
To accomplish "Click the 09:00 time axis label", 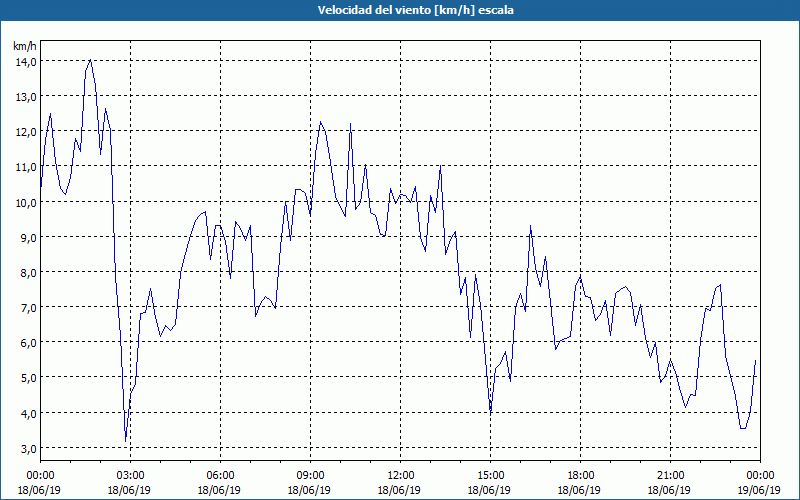I will point(310,476).
